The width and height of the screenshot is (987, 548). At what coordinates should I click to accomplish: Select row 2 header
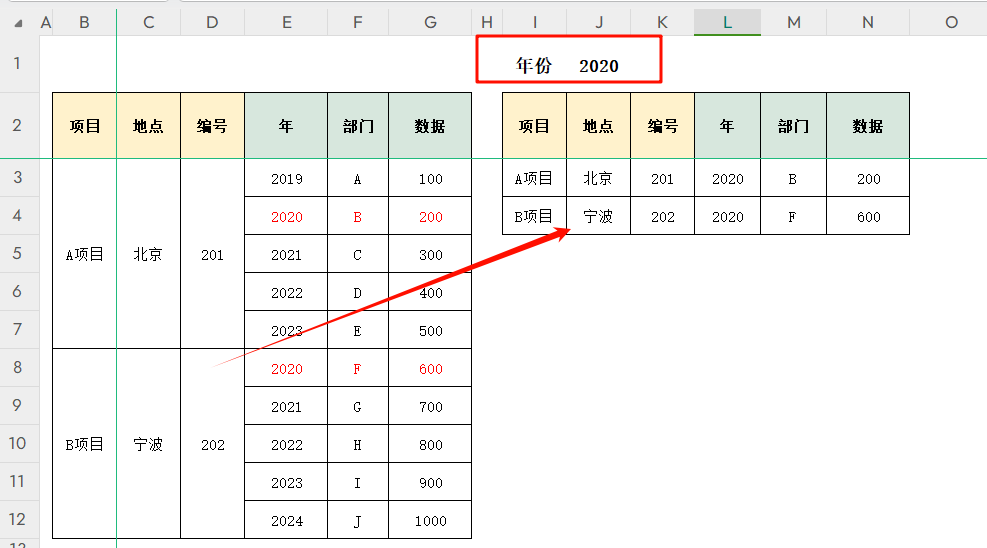click(x=19, y=125)
